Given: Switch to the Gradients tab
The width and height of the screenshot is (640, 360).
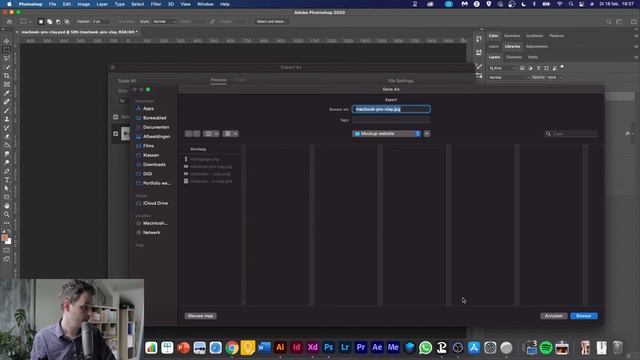Looking at the screenshot, I should [535, 36].
